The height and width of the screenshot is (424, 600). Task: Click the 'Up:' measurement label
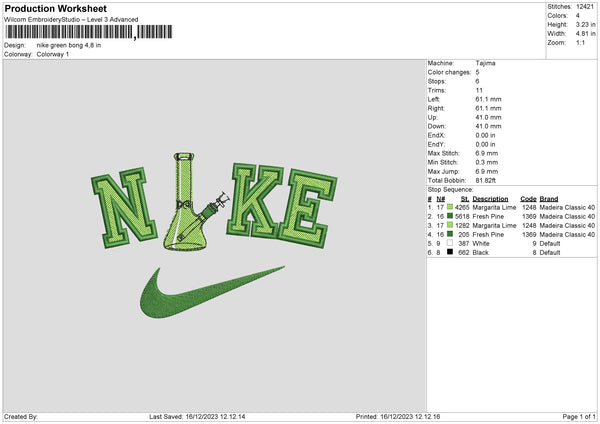pos(432,117)
